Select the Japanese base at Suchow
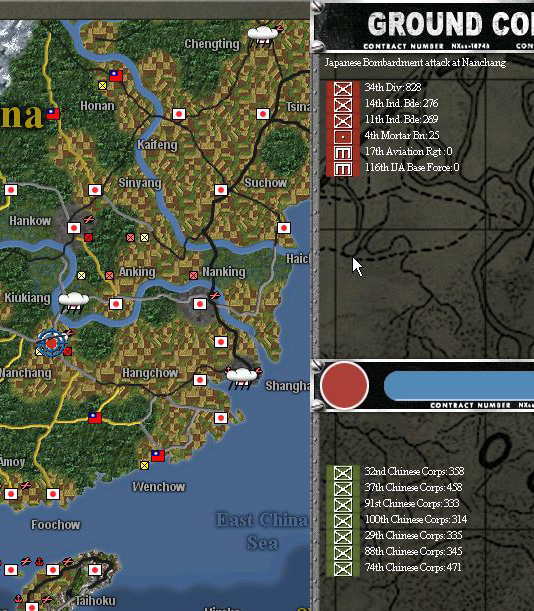Viewport: 534px width, 611px height. click(x=221, y=190)
